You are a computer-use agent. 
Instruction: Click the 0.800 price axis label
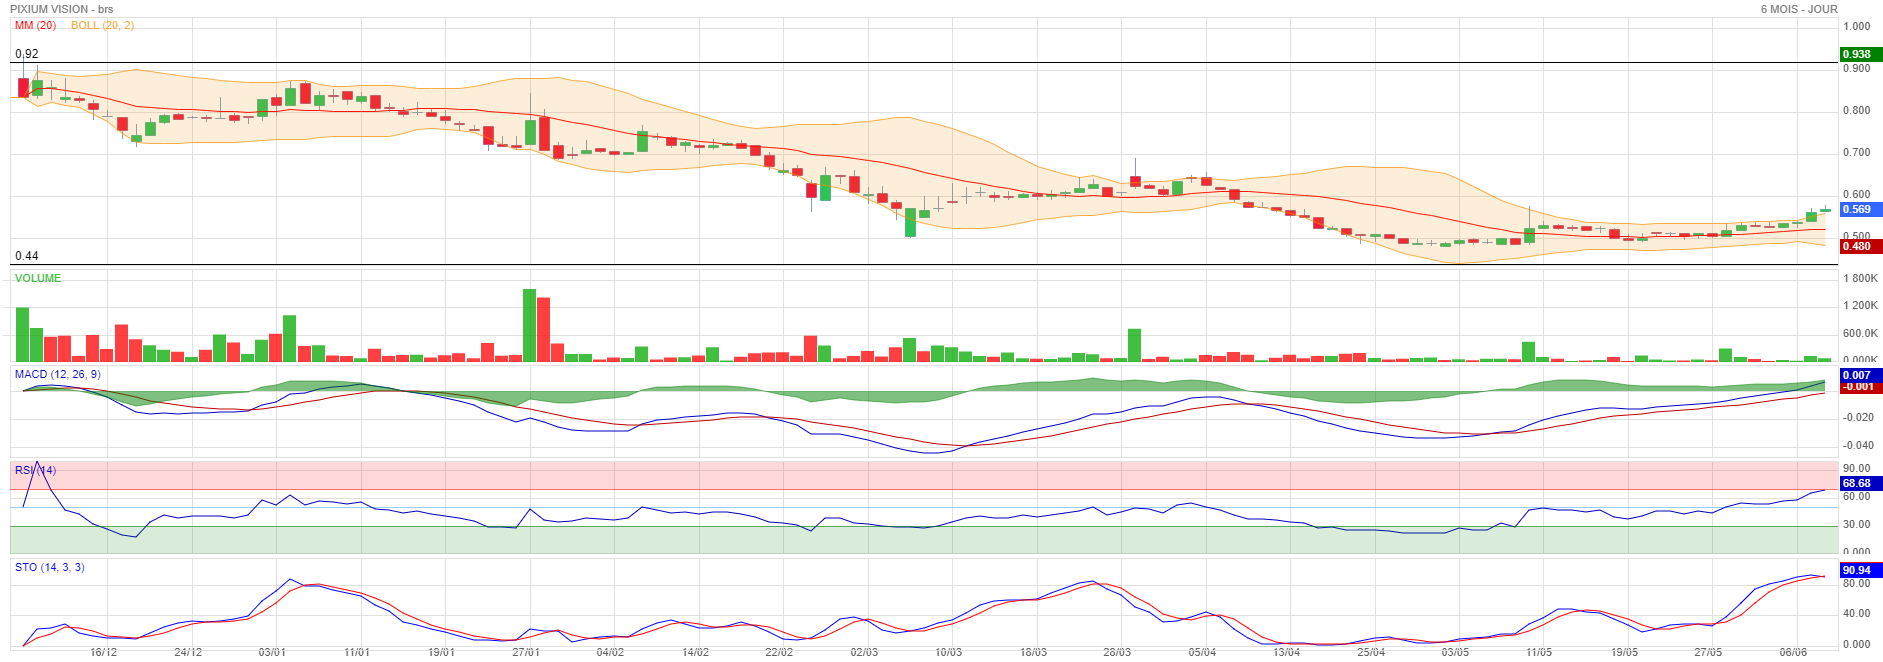point(1857,110)
